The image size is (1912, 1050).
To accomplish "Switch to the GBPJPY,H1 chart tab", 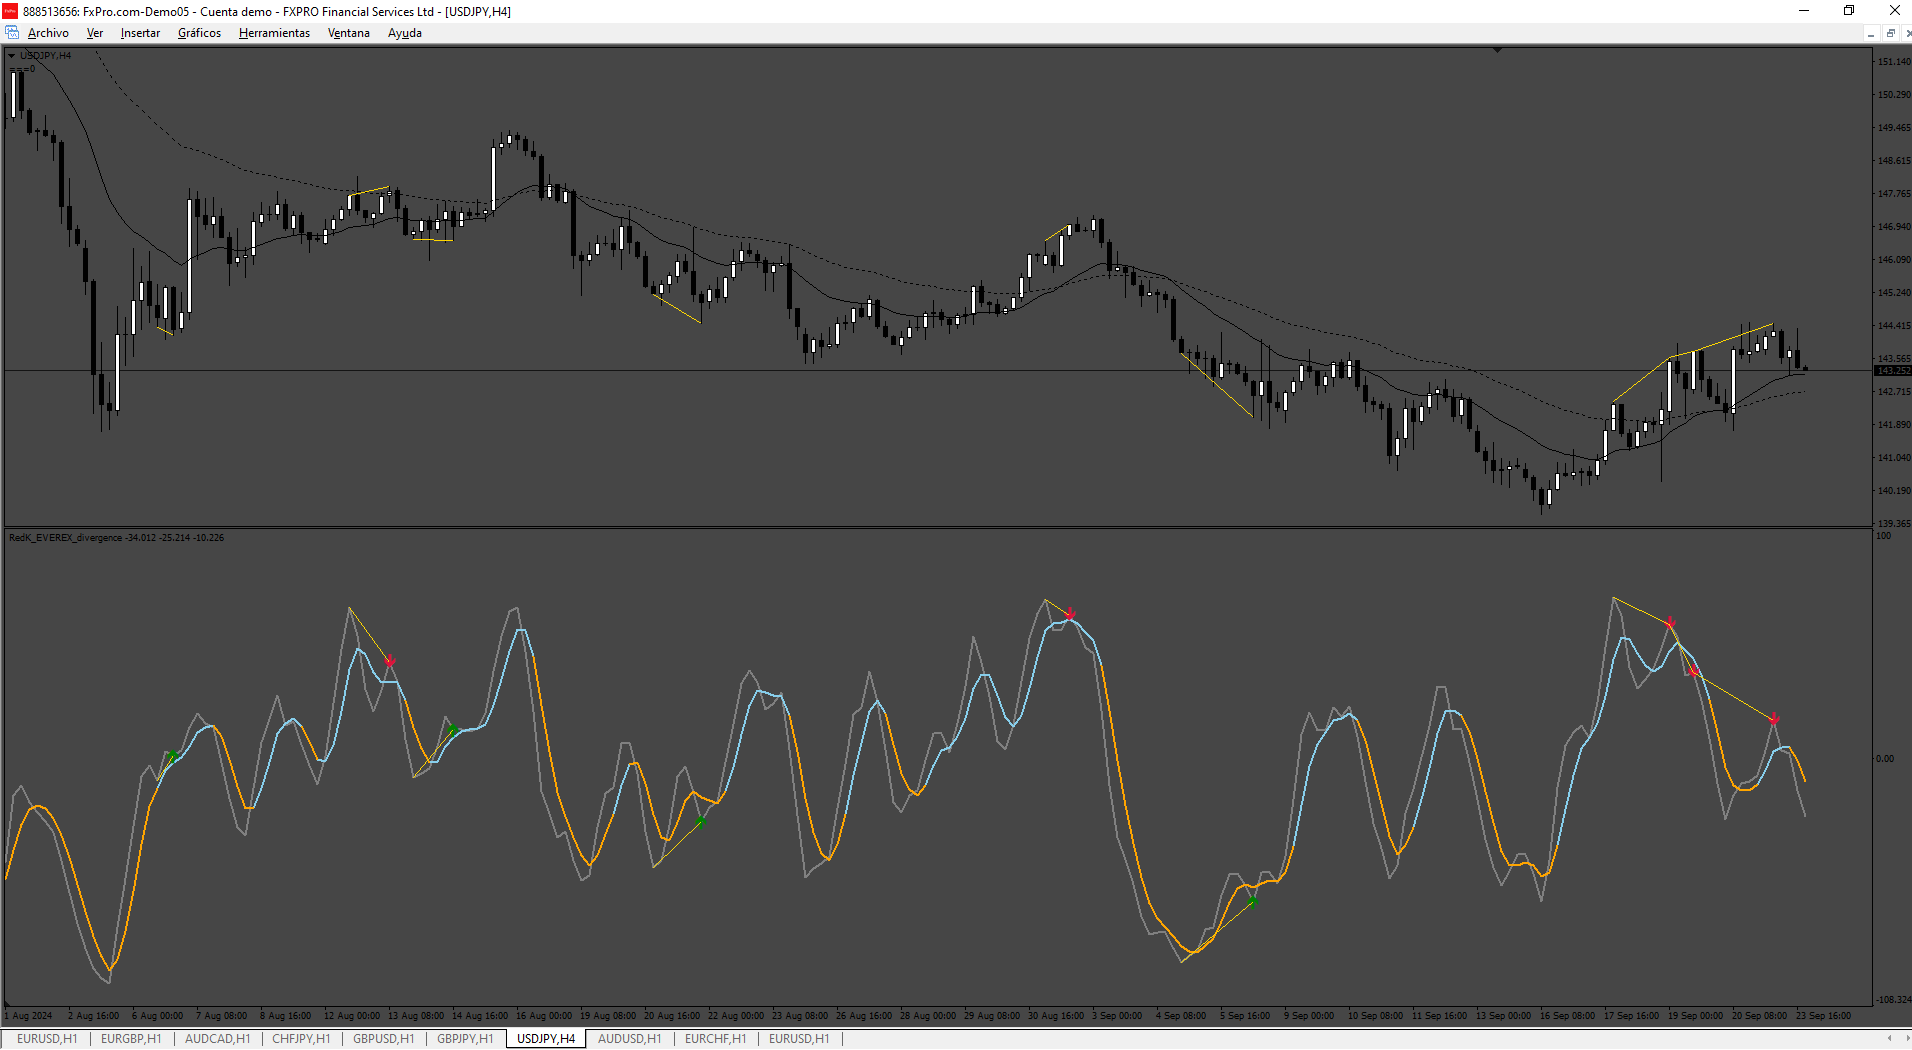I will point(465,1039).
